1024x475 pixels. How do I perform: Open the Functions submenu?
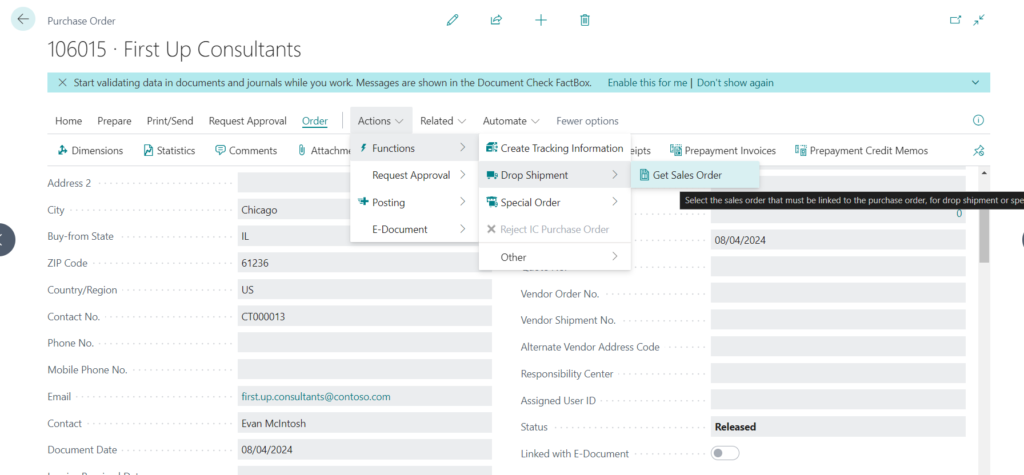point(414,148)
